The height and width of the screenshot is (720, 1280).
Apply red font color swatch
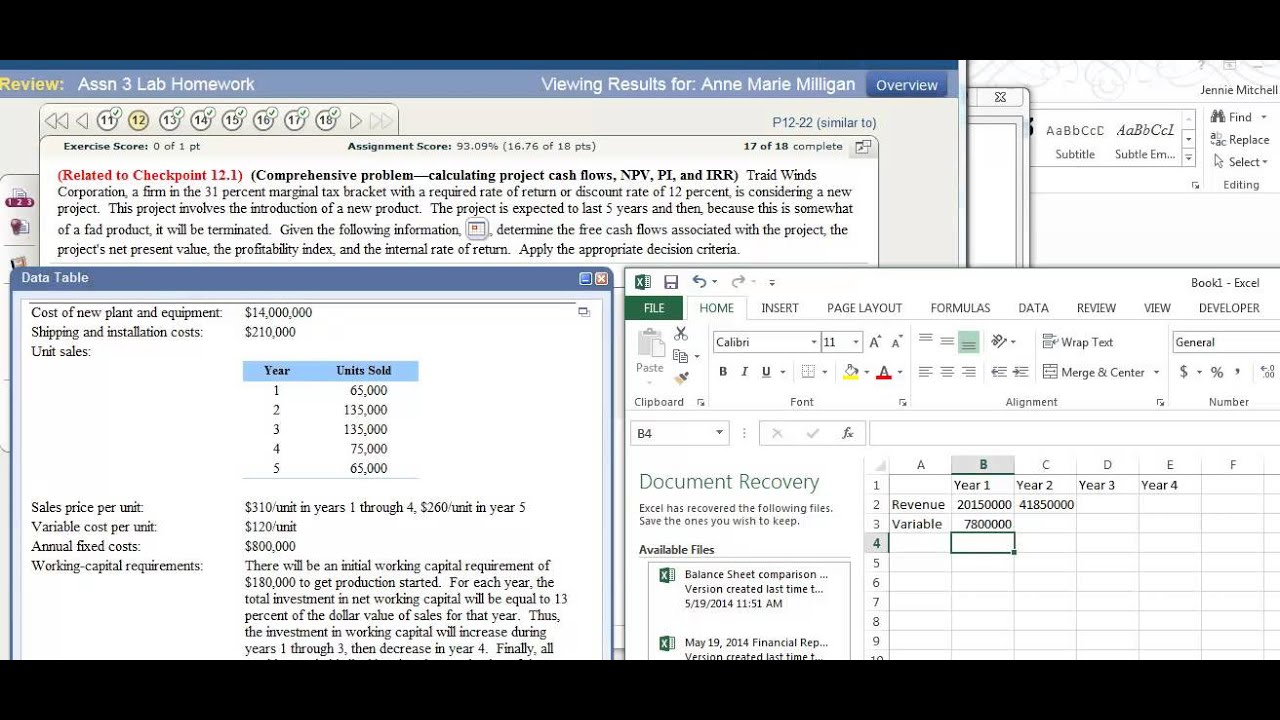[883, 372]
